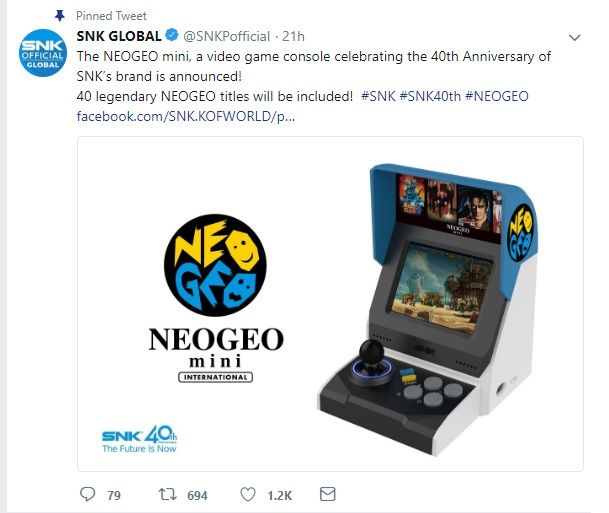
Task: Open the #NEOGEO hashtag
Action: point(497,96)
